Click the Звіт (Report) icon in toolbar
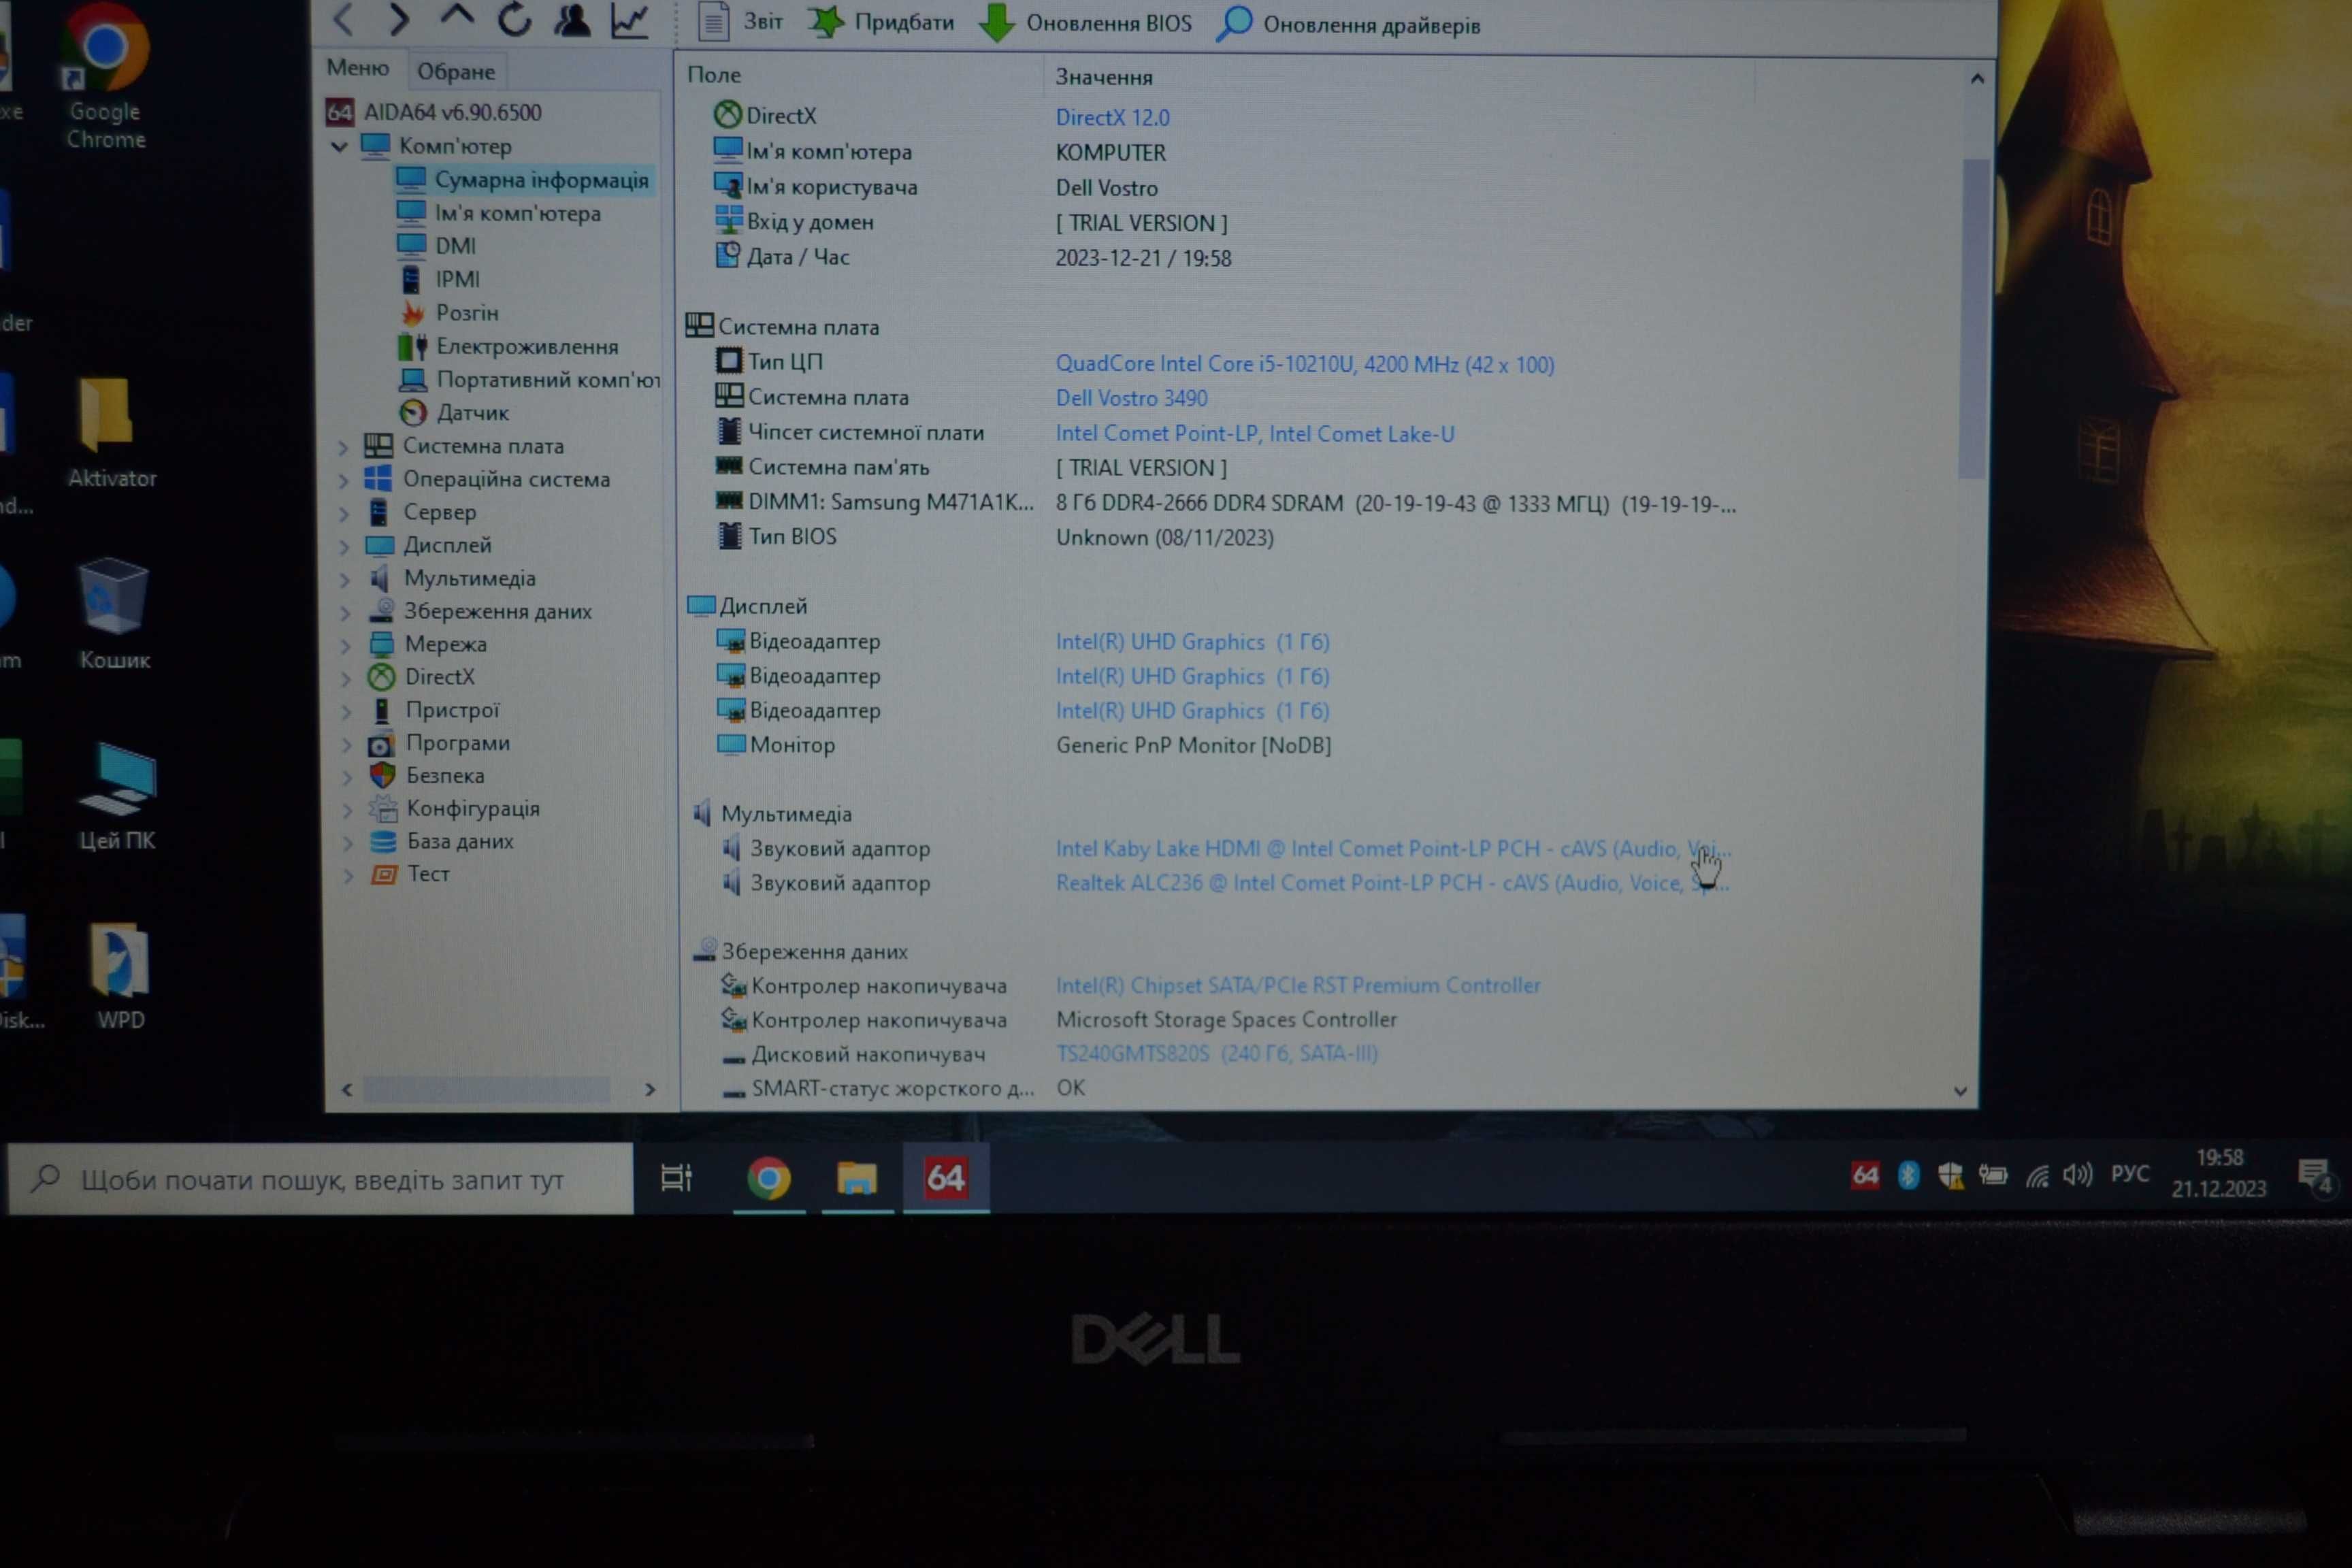 pos(713,21)
